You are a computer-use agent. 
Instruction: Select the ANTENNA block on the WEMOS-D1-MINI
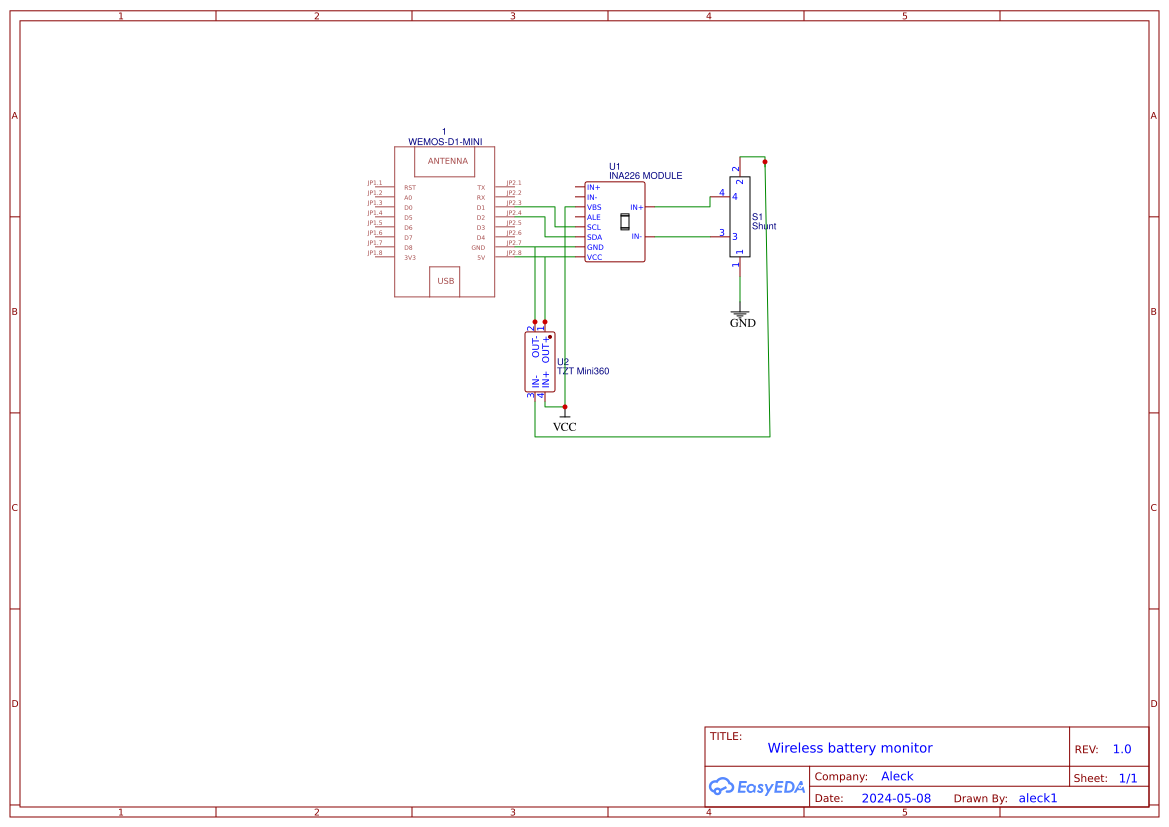pos(444,161)
